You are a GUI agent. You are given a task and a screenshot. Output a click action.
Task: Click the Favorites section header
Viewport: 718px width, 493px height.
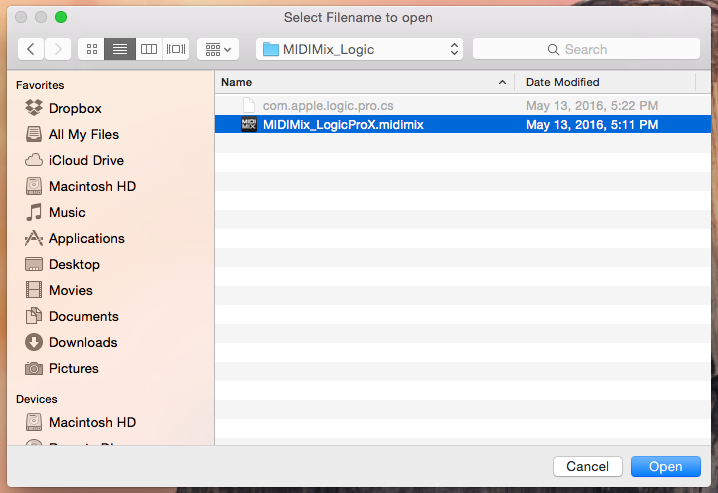coord(40,85)
